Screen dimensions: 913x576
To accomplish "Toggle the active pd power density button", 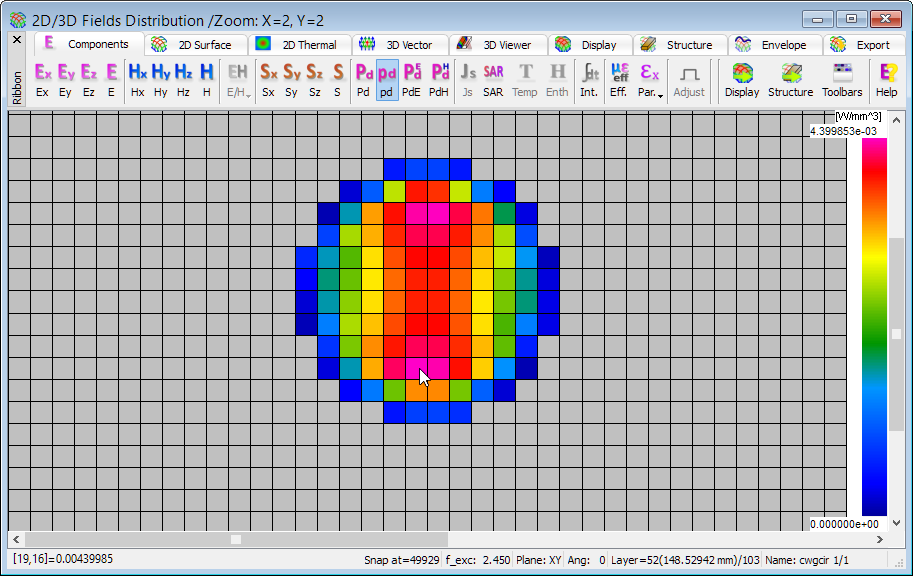I will coord(387,80).
